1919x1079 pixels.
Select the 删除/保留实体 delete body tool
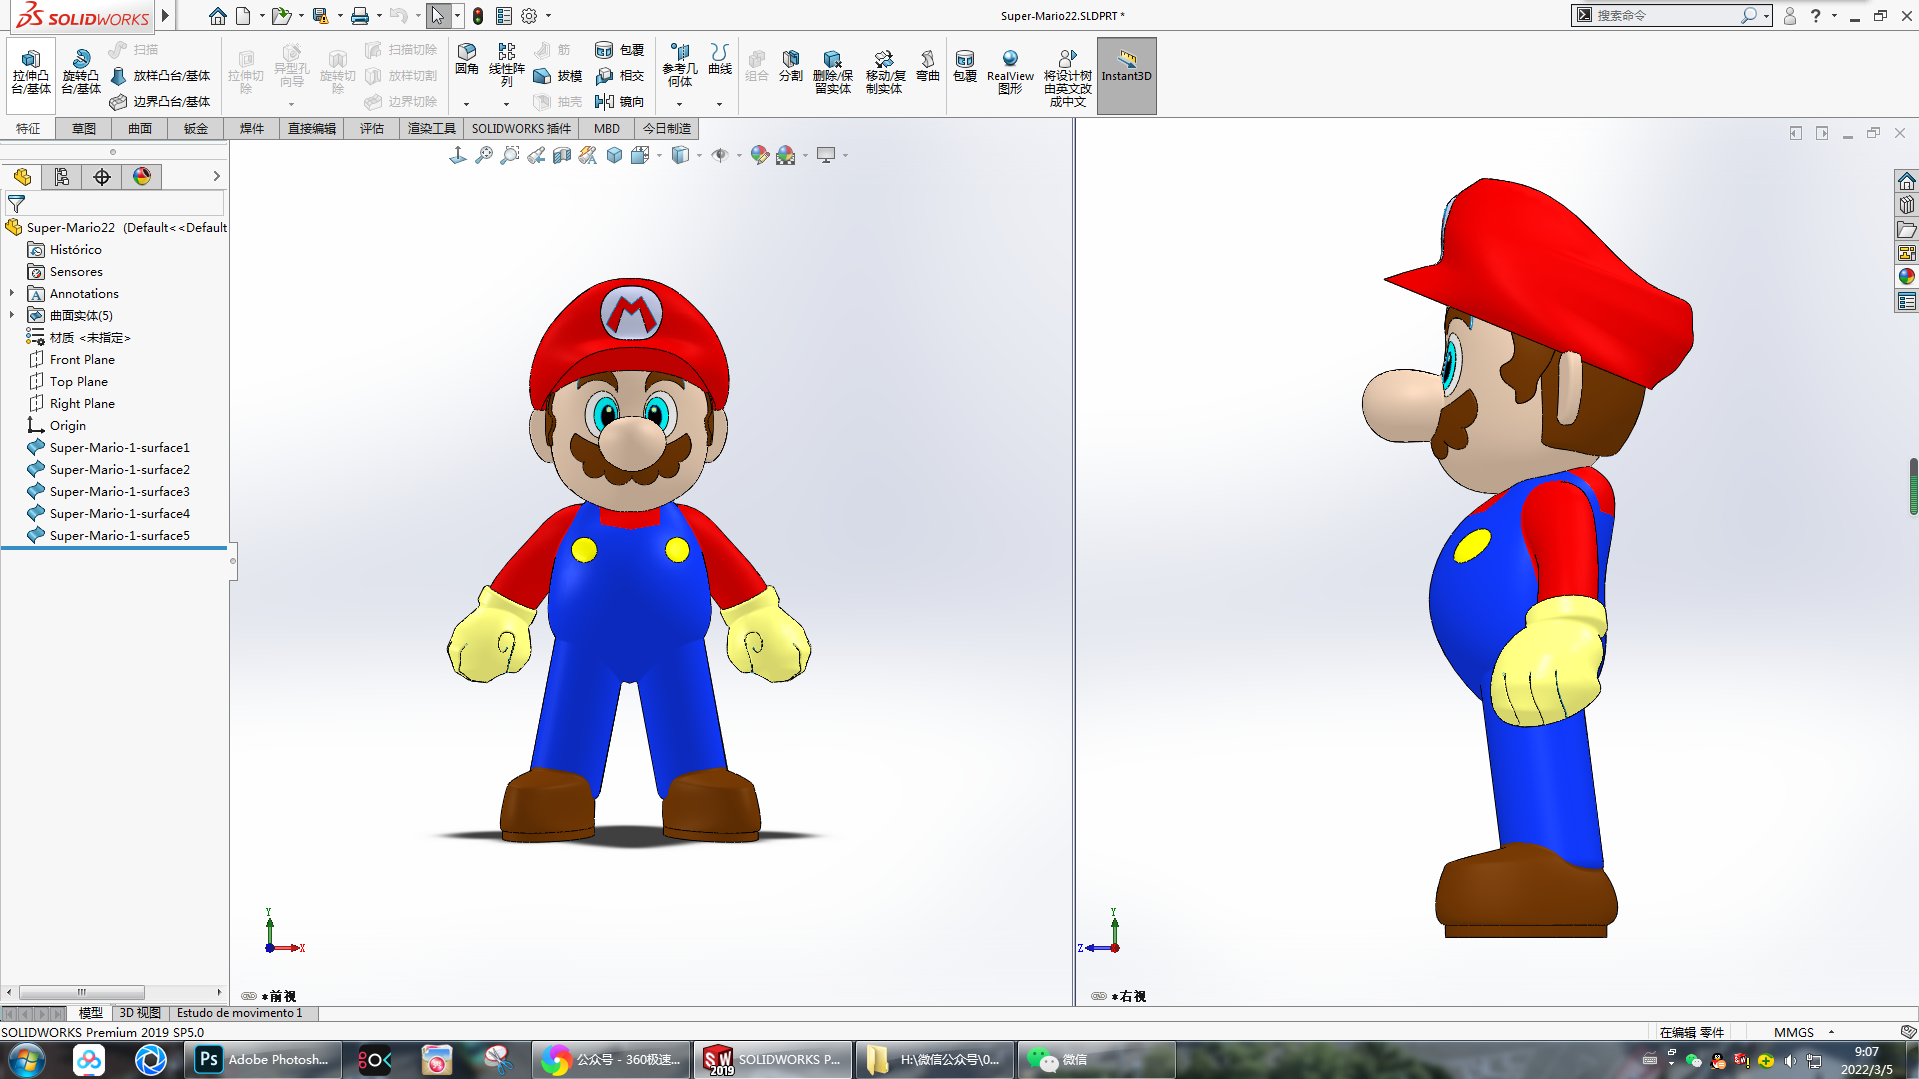(x=832, y=72)
